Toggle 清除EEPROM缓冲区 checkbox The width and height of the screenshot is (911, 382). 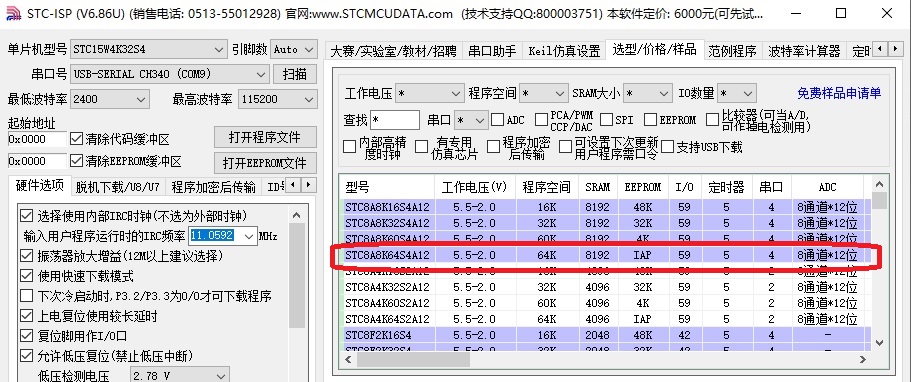click(76, 161)
